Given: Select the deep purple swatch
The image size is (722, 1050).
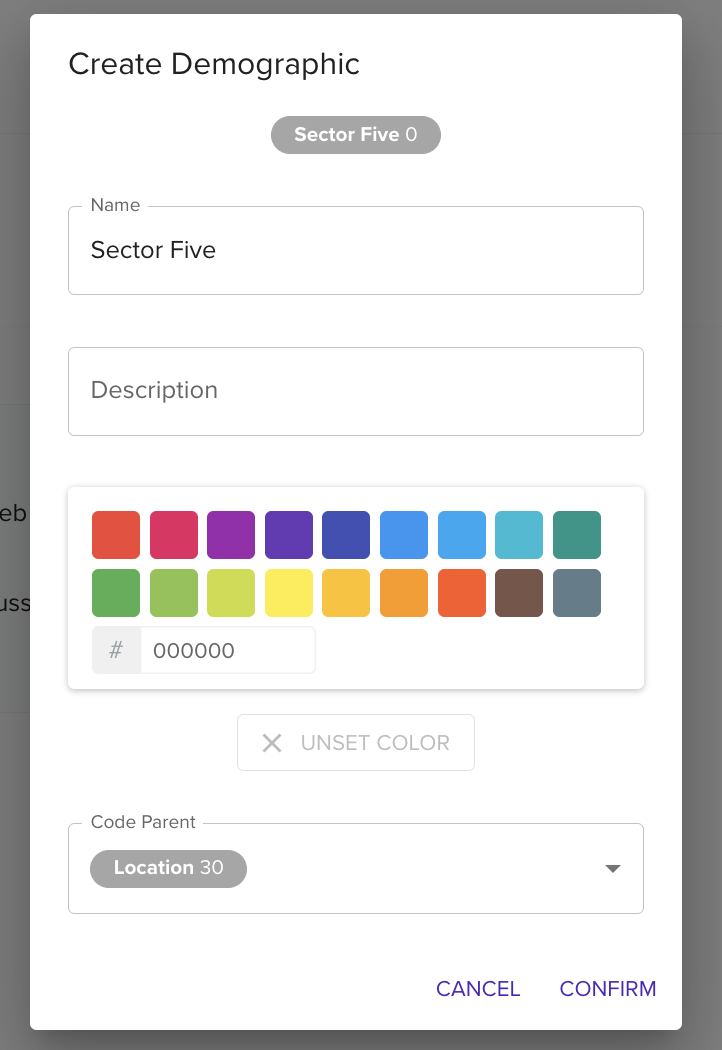Looking at the screenshot, I should pyautogui.click(x=289, y=535).
